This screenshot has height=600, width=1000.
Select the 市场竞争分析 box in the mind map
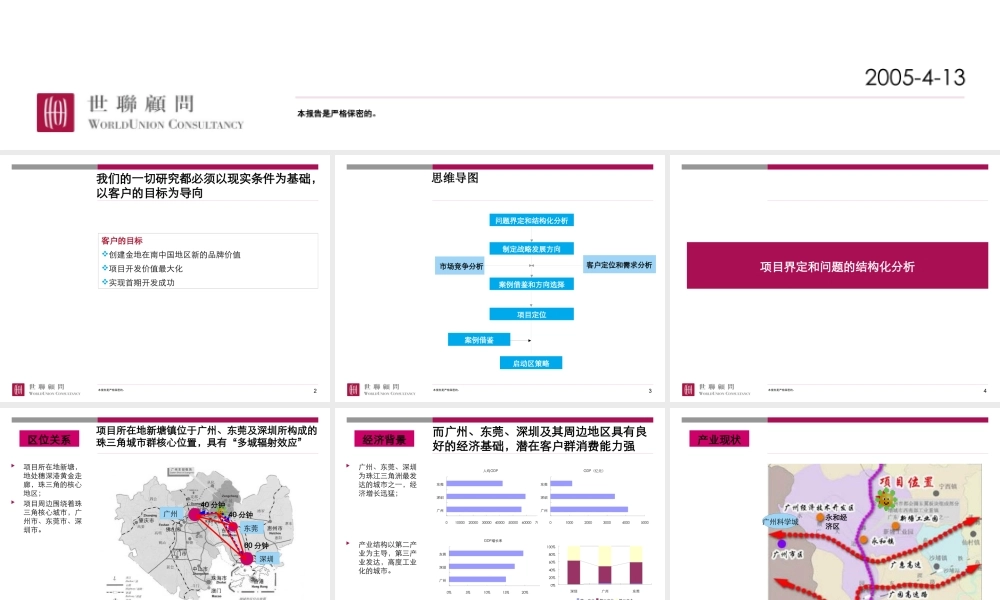click(460, 266)
